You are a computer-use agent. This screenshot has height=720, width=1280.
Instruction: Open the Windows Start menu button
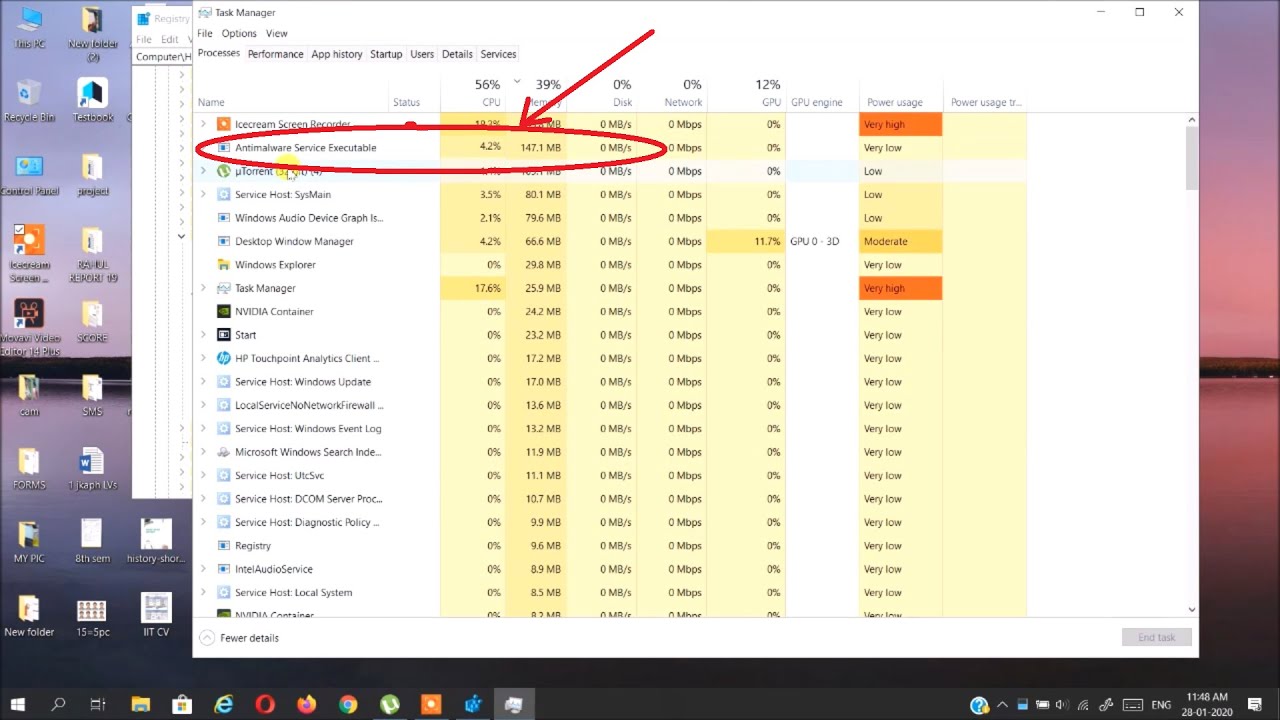[x=18, y=705]
